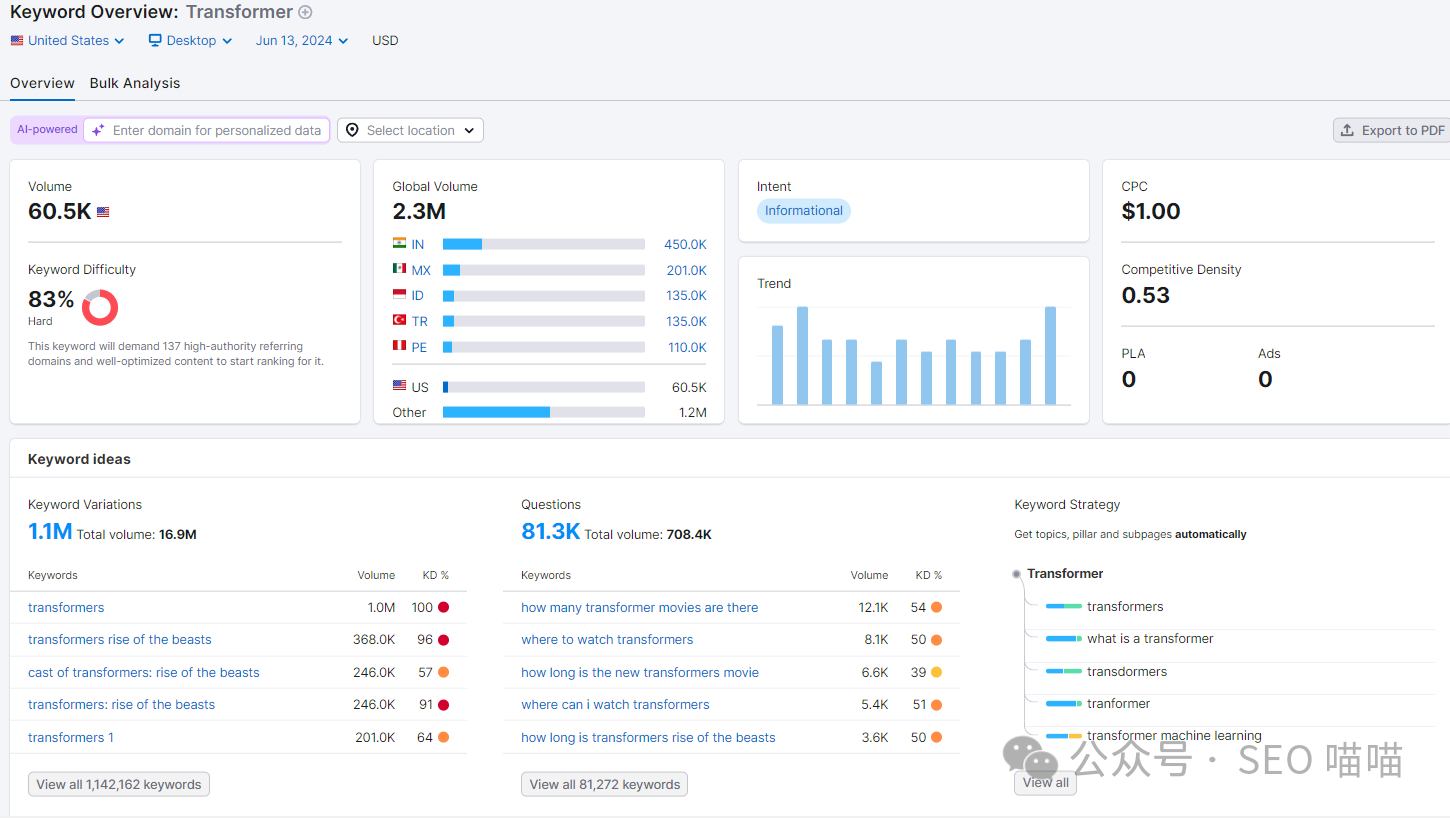Click the Informational intent badge
This screenshot has width=1450, height=818.
coord(803,211)
